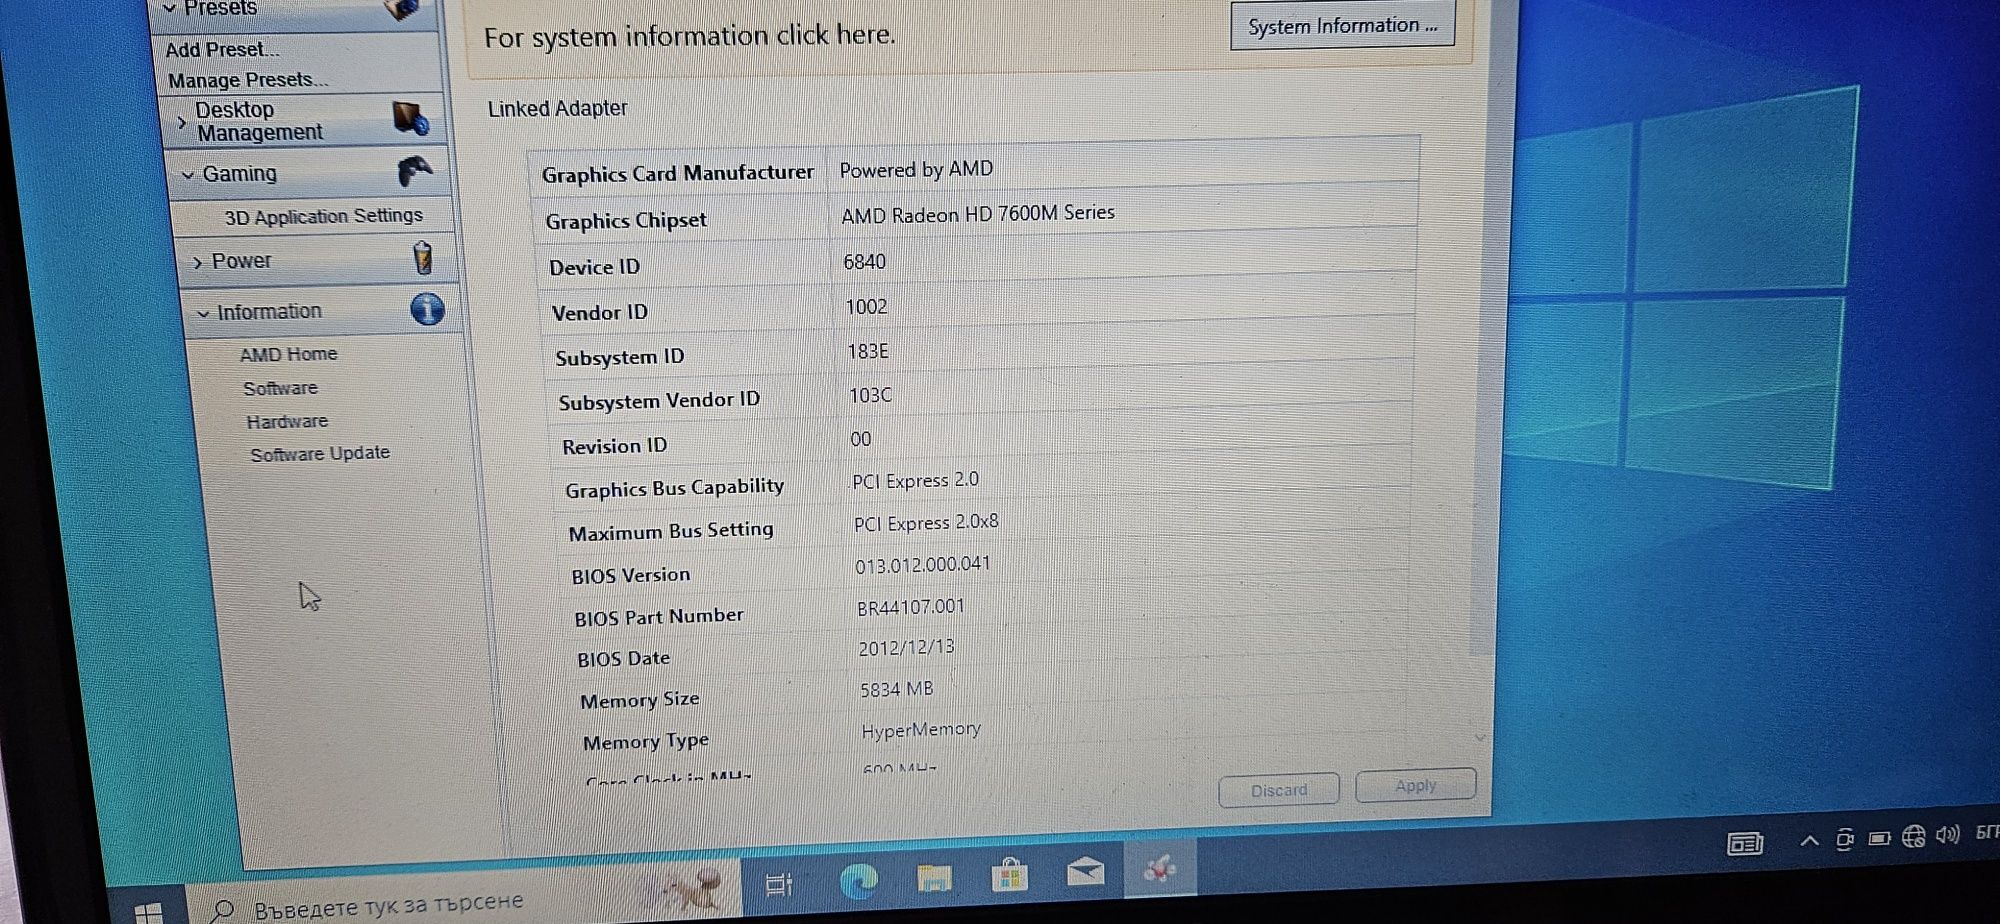This screenshot has width=2000, height=924.
Task: Click the network globe tray icon
Action: pyautogui.click(x=1914, y=836)
